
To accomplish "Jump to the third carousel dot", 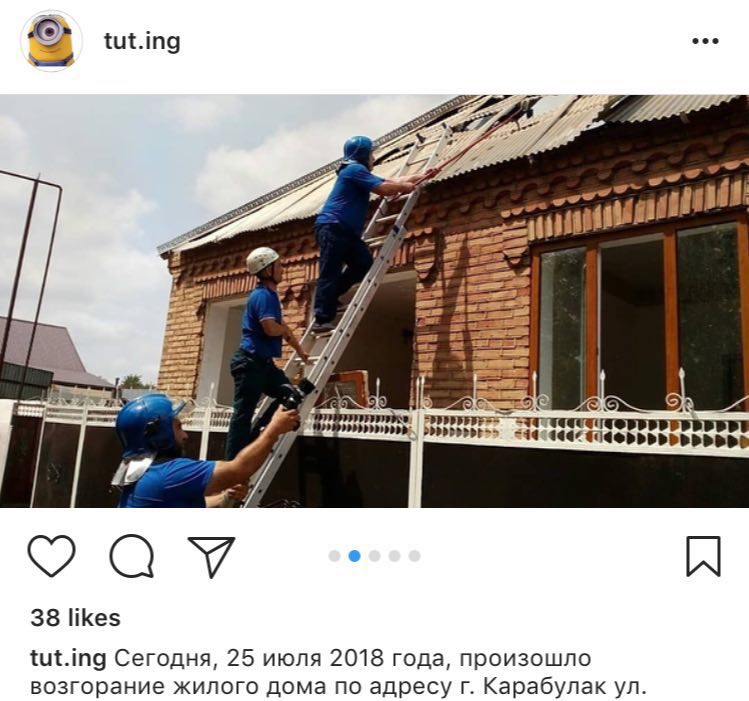I will [374, 556].
